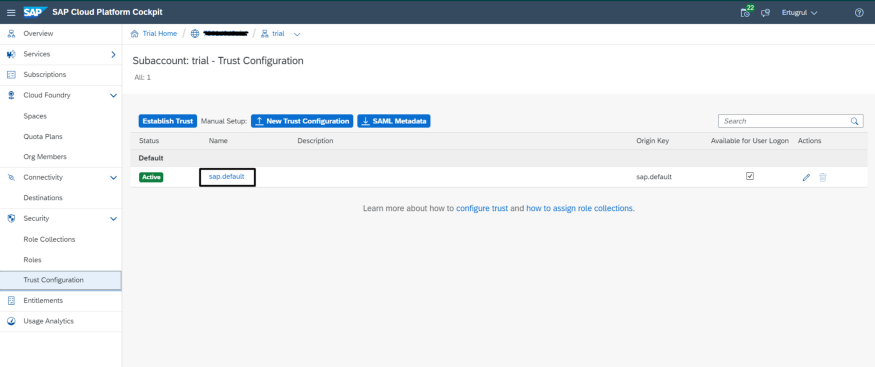Click the Description column header
The width and height of the screenshot is (875, 367).
click(315, 141)
